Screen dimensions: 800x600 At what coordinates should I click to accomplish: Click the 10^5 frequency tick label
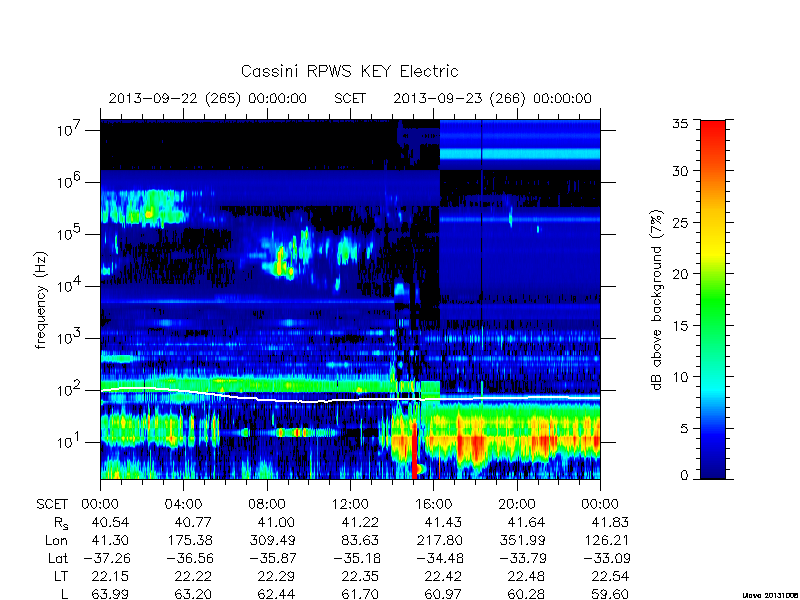click(x=70, y=233)
